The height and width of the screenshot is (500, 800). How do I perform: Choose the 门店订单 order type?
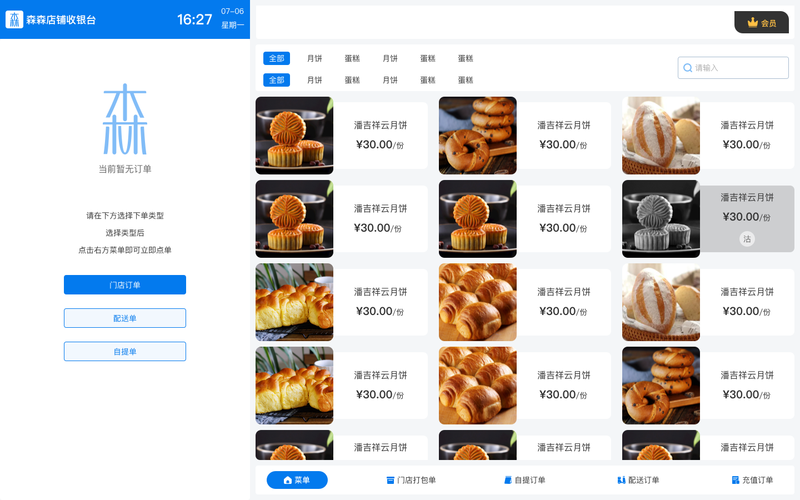pyautogui.click(x=125, y=285)
